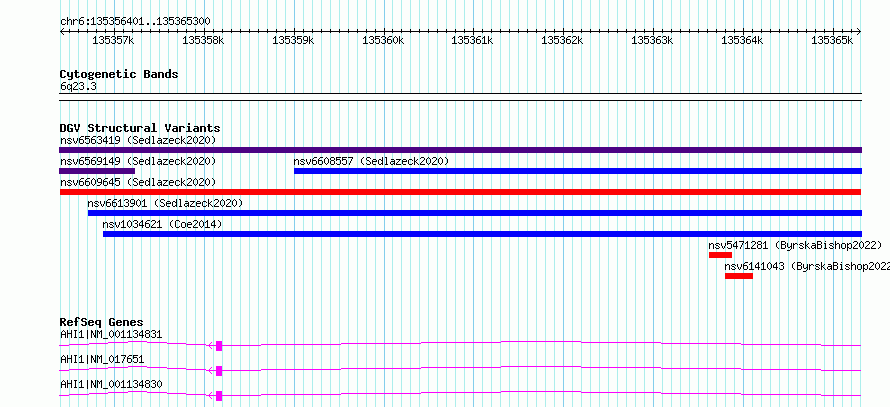890x407 pixels.
Task: Click the 135363k ruler position
Action: (x=653, y=40)
